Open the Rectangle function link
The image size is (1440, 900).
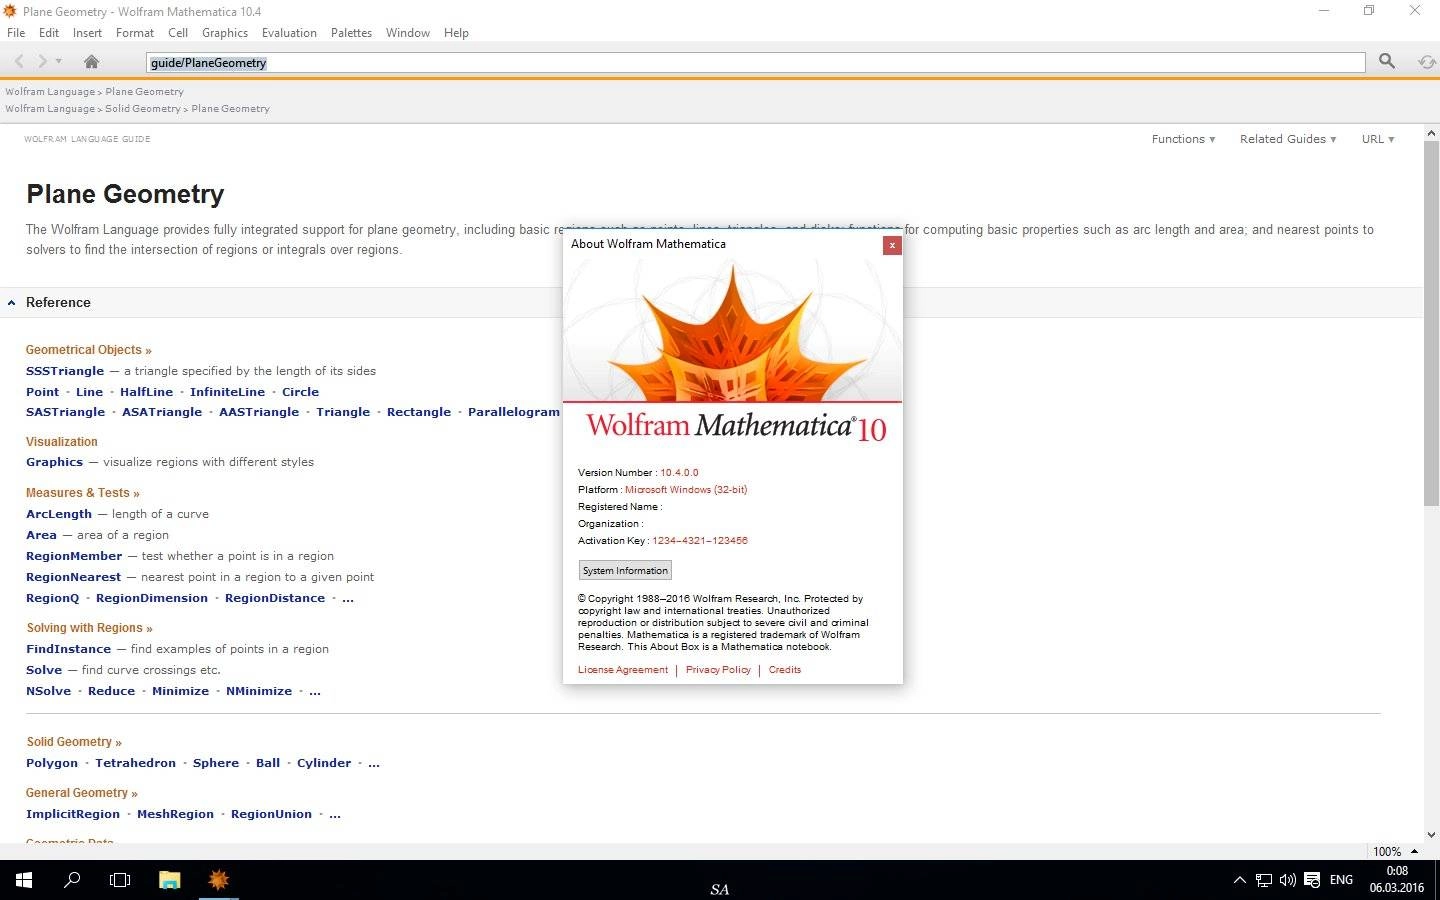click(x=419, y=412)
